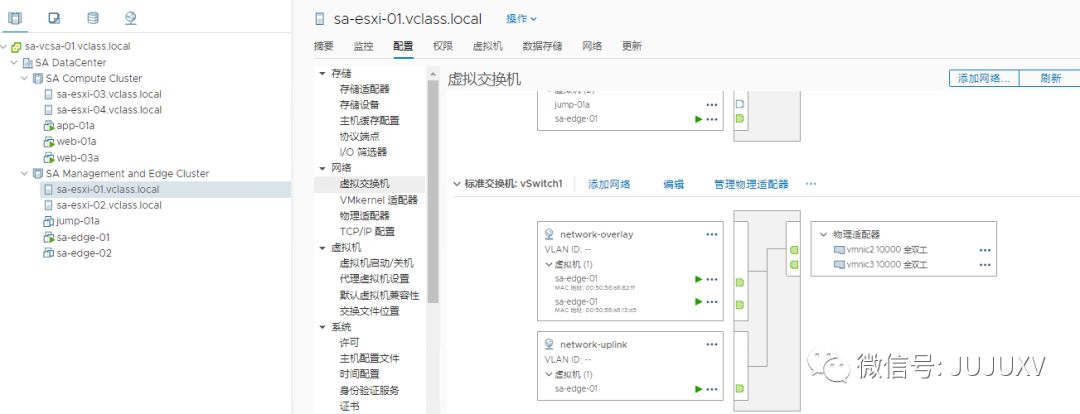Collapse the 虚拟机 (1) list under network-uplink
The height and width of the screenshot is (414, 1080).
548,375
